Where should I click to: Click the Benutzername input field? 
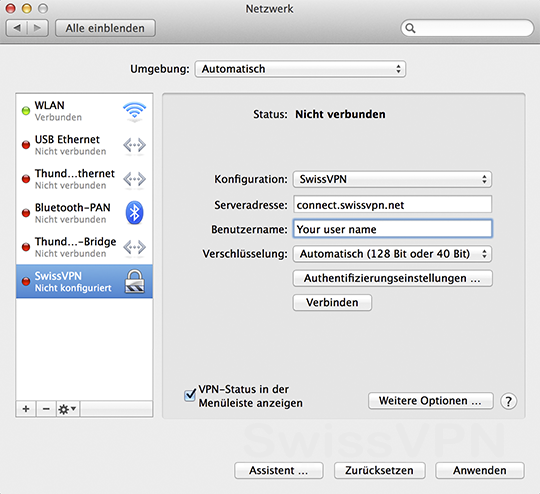pyautogui.click(x=393, y=229)
